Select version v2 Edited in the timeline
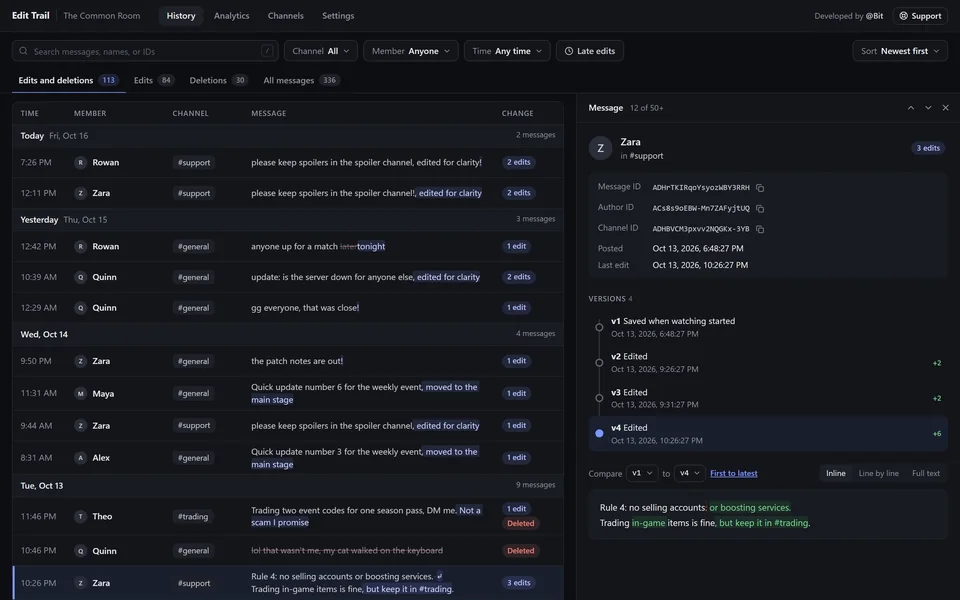This screenshot has height=600, width=960. 768,362
